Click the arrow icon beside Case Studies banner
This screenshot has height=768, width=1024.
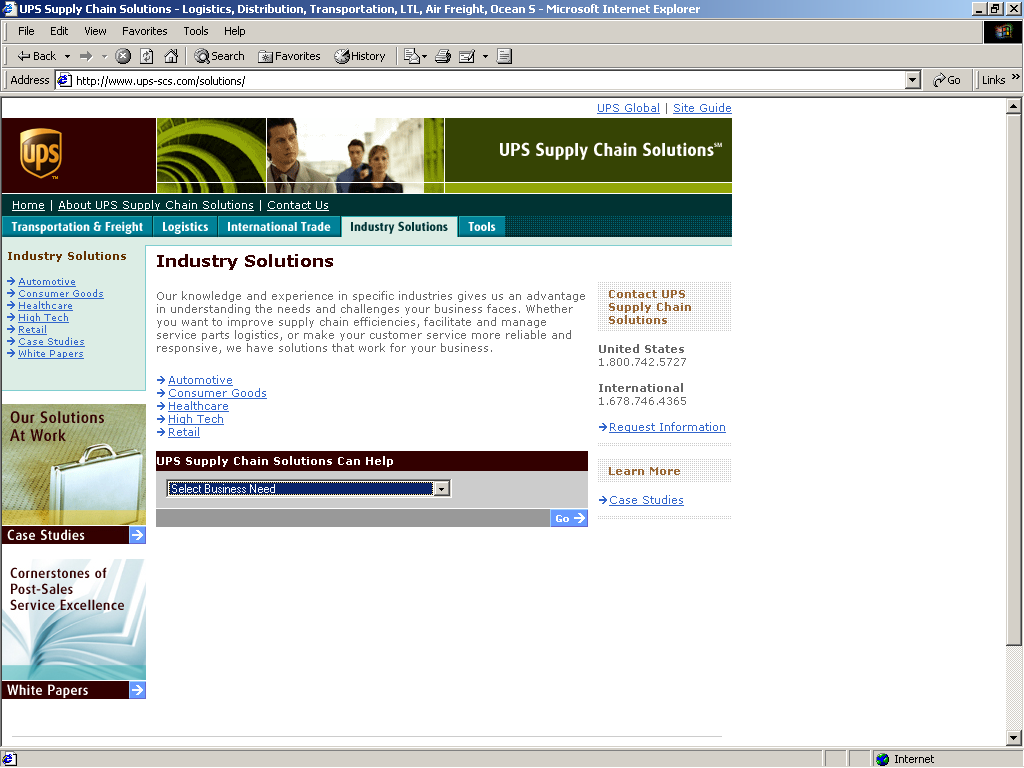[x=137, y=535]
